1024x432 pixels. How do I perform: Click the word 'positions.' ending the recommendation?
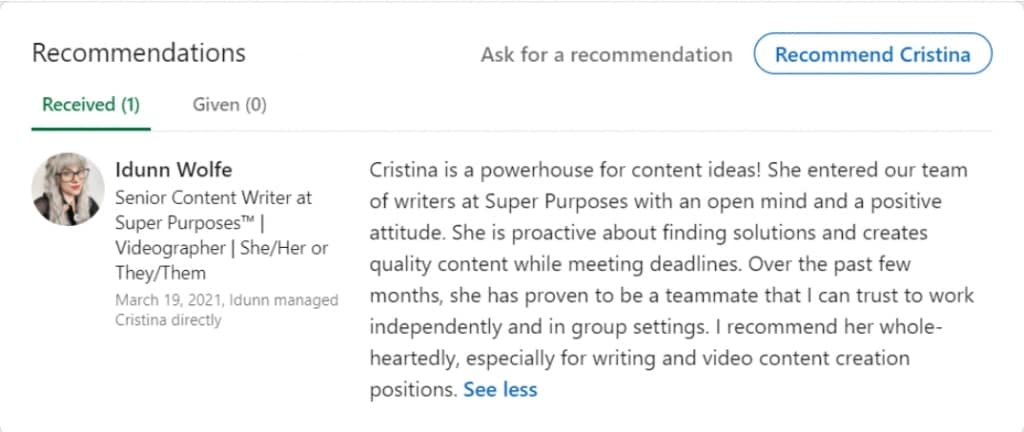(x=413, y=389)
